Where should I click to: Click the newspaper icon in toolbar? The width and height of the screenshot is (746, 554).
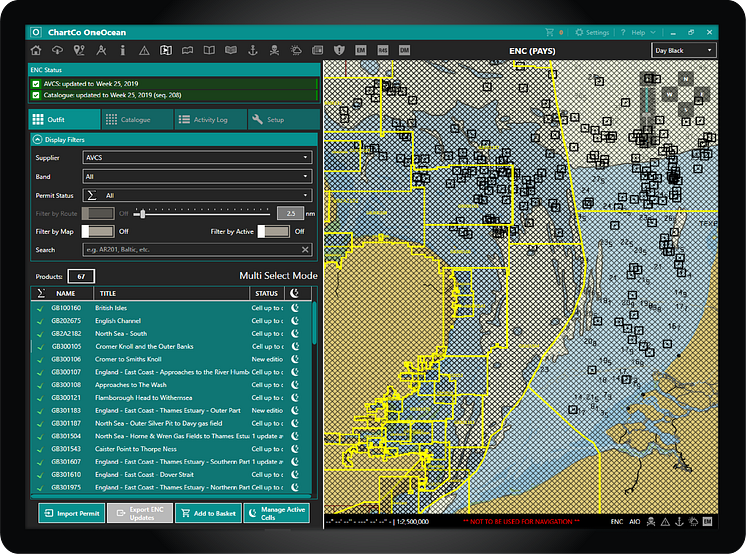tap(317, 50)
